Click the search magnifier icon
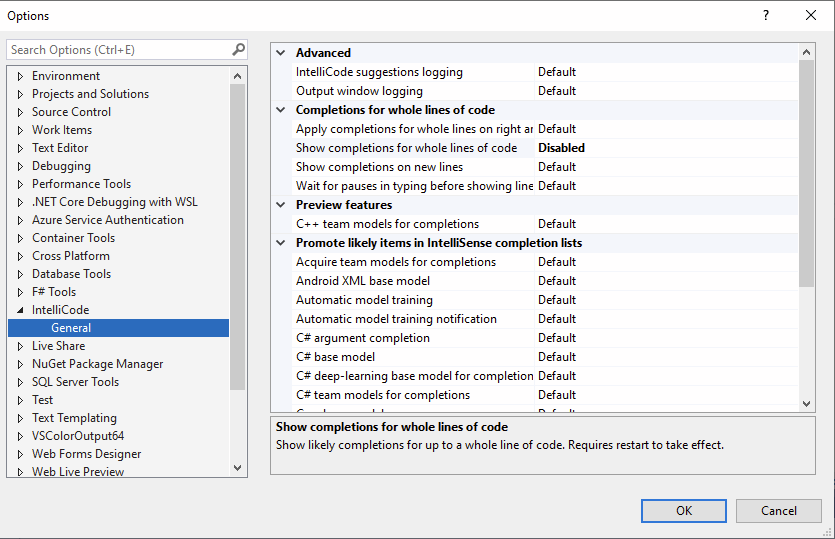This screenshot has height=539, width=835. click(x=239, y=50)
